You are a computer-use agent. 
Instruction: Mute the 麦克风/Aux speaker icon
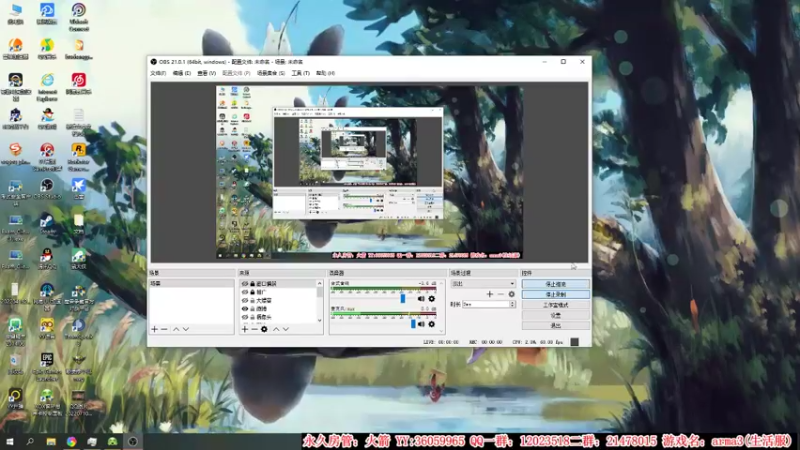pyautogui.click(x=421, y=324)
